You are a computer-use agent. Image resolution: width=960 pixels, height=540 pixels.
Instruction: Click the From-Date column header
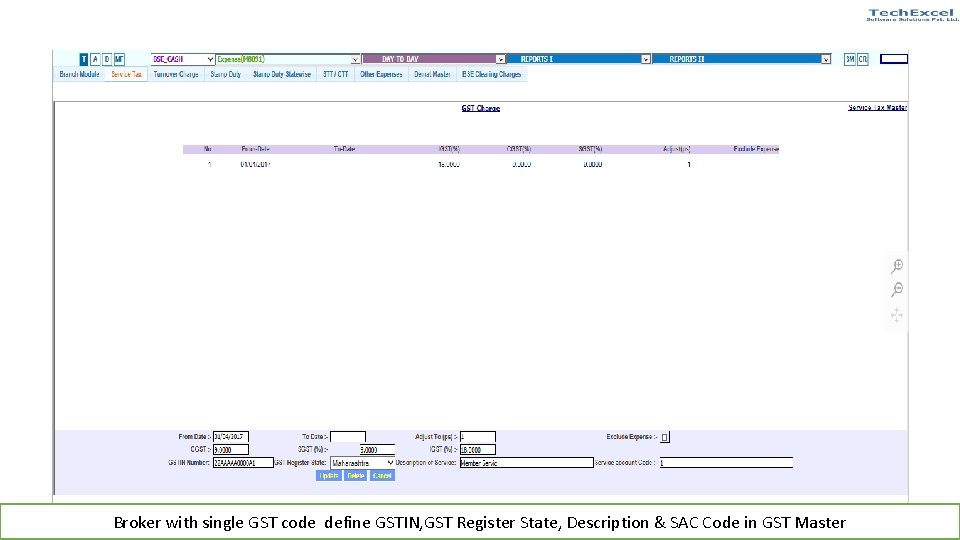click(255, 149)
